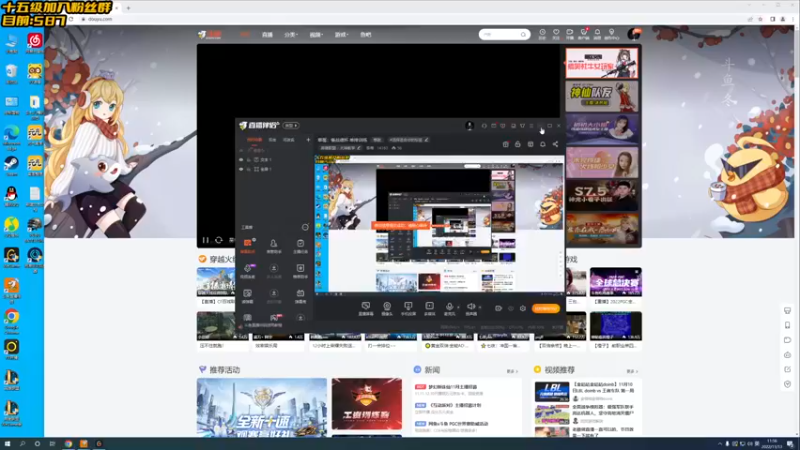Open the 全新十速 recommended activity banner
Screen dimensions: 800x450
coord(262,407)
